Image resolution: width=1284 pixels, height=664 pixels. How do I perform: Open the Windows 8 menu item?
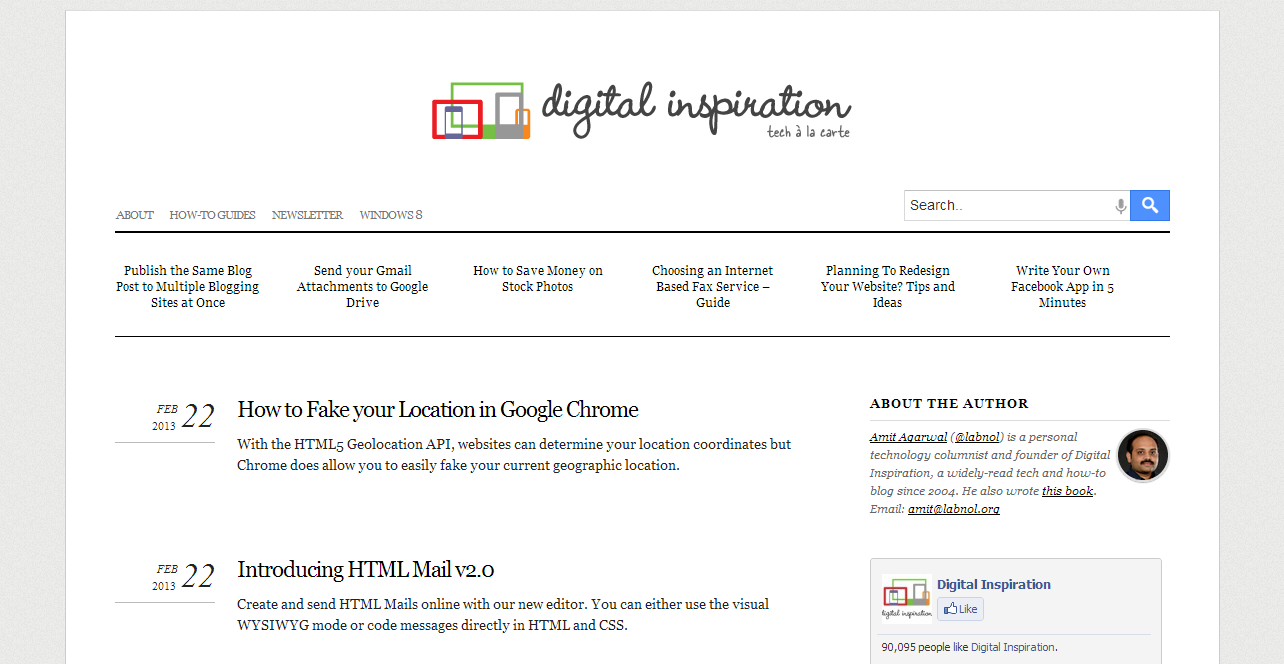pos(391,215)
